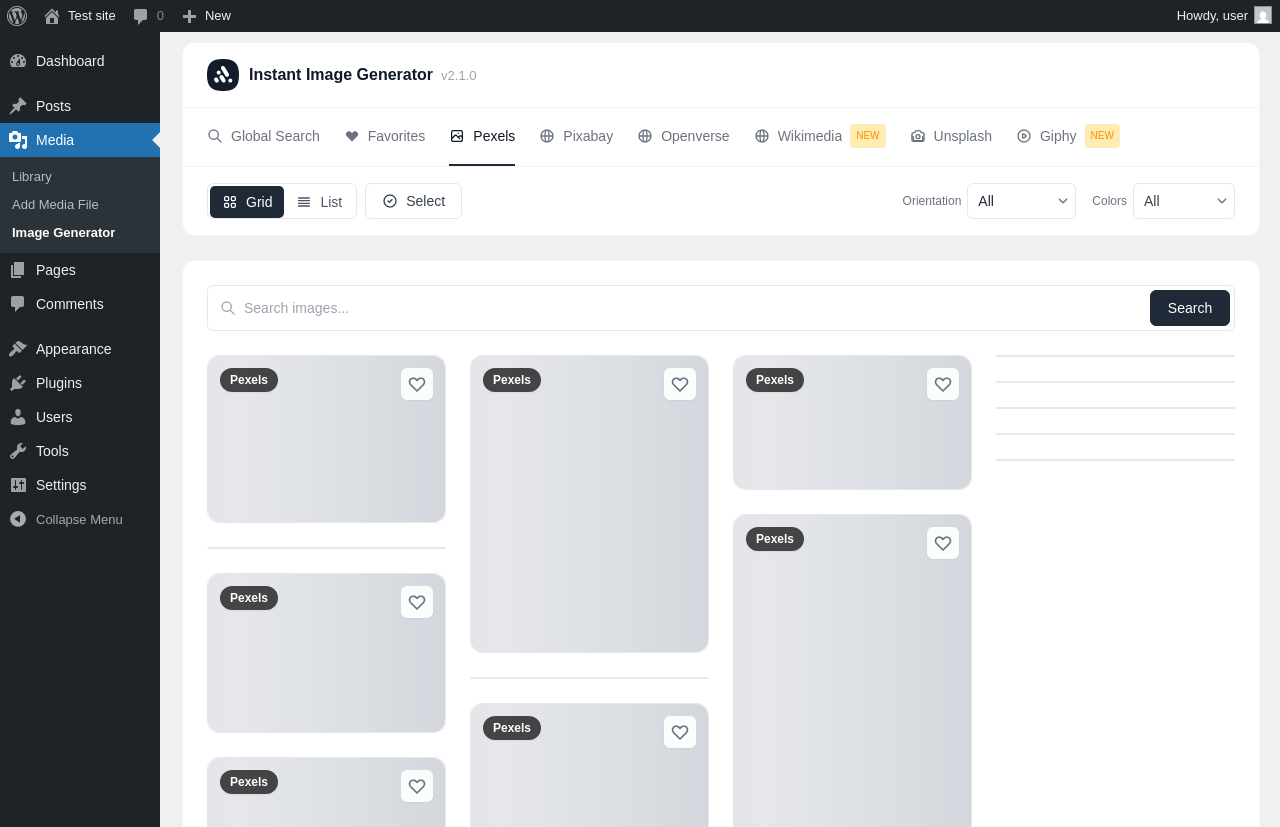Open the comments bubble in admin bar
The height and width of the screenshot is (827, 1280).
[141, 16]
